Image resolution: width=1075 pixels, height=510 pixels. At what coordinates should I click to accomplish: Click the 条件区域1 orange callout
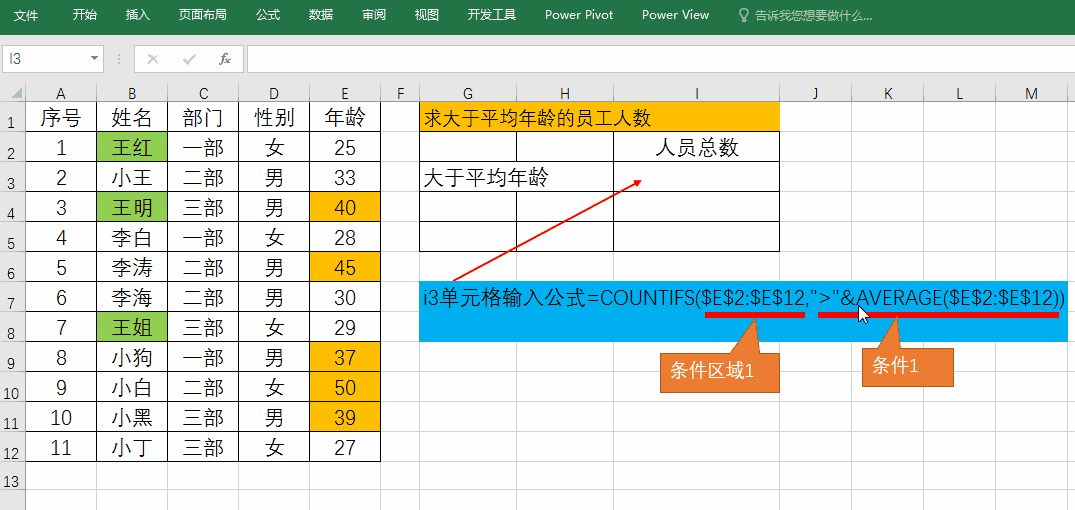tap(720, 372)
